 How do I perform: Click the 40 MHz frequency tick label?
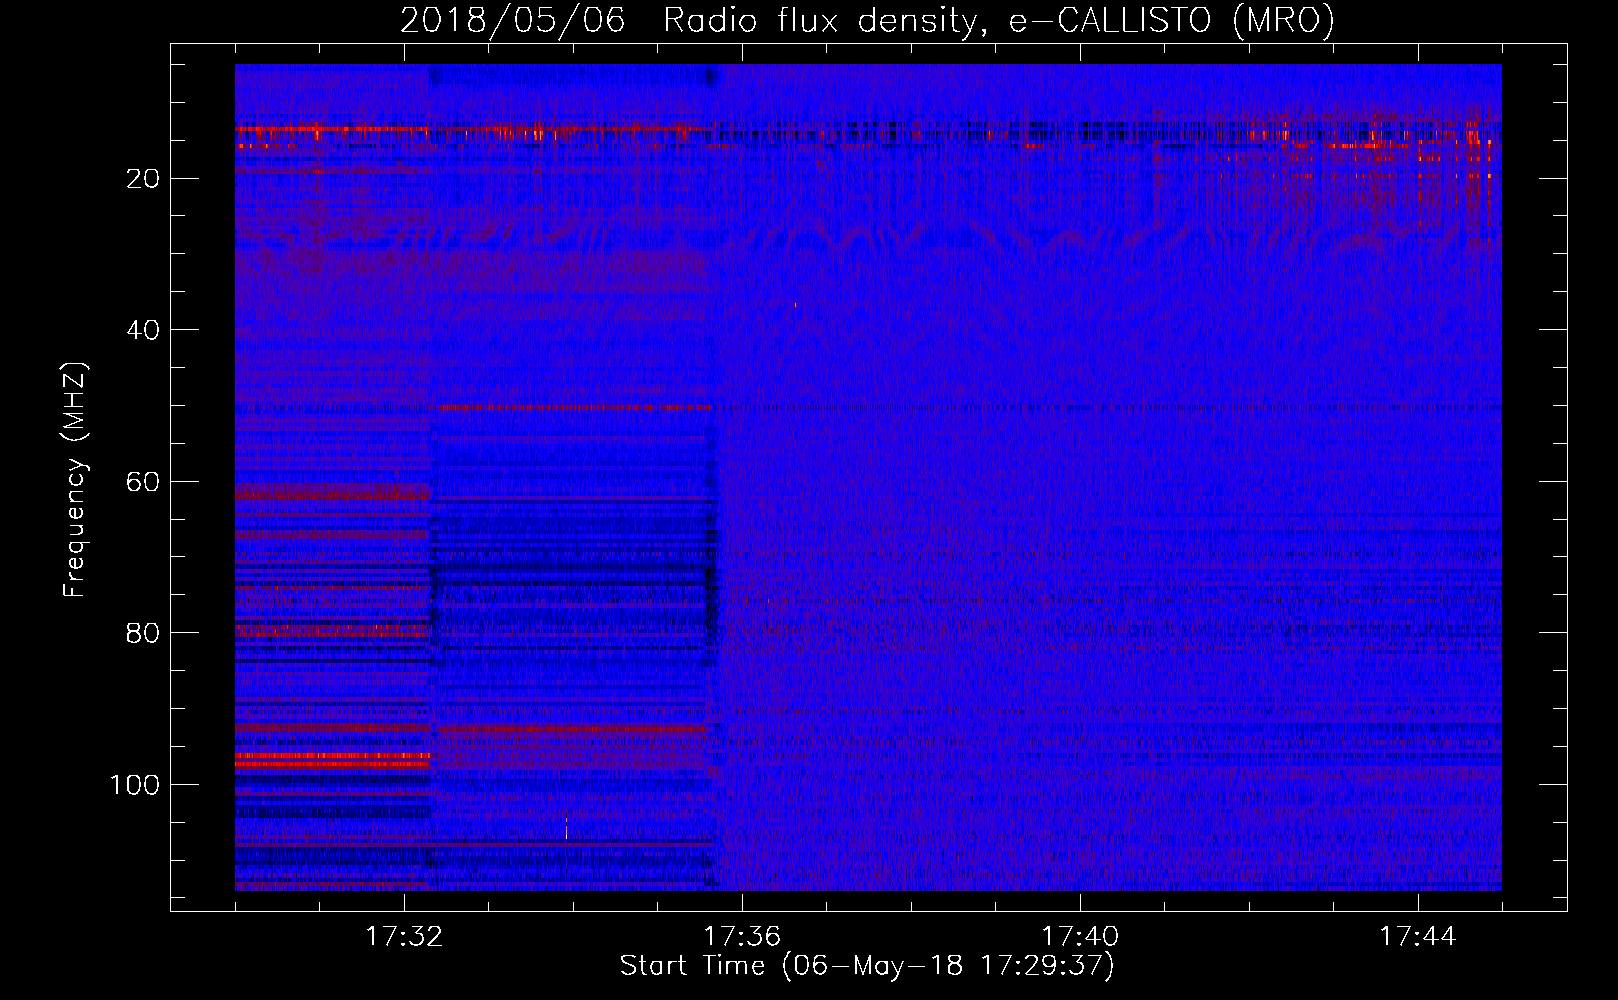(x=143, y=330)
